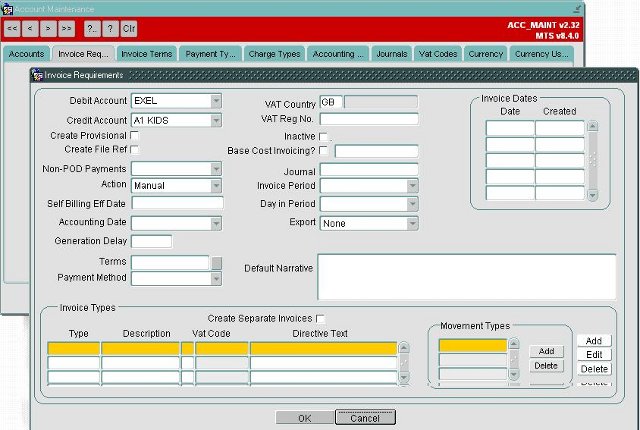The height and width of the screenshot is (430, 640).
Task: Open the Vat Codes tab
Action: pos(438,54)
